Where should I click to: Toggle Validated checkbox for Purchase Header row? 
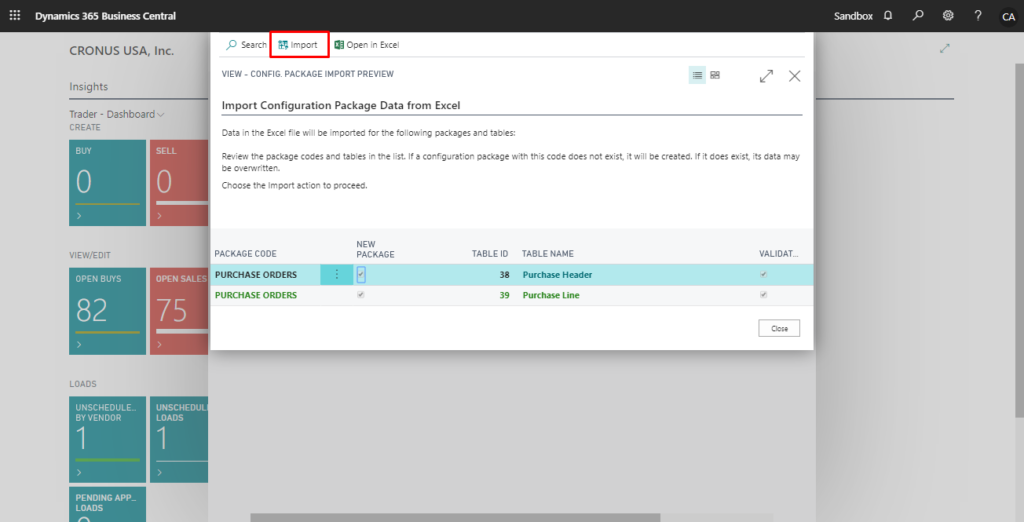point(763,274)
